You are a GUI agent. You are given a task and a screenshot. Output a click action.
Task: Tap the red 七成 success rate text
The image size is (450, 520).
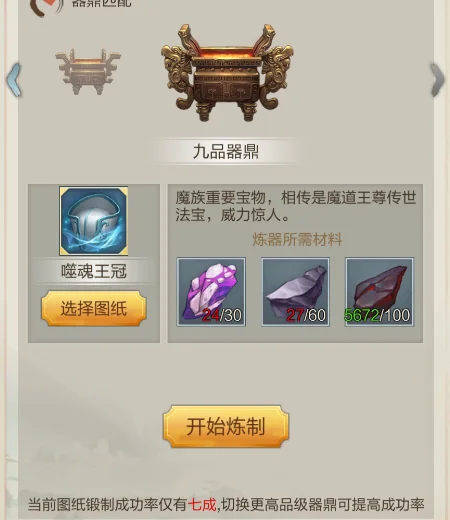click(202, 504)
